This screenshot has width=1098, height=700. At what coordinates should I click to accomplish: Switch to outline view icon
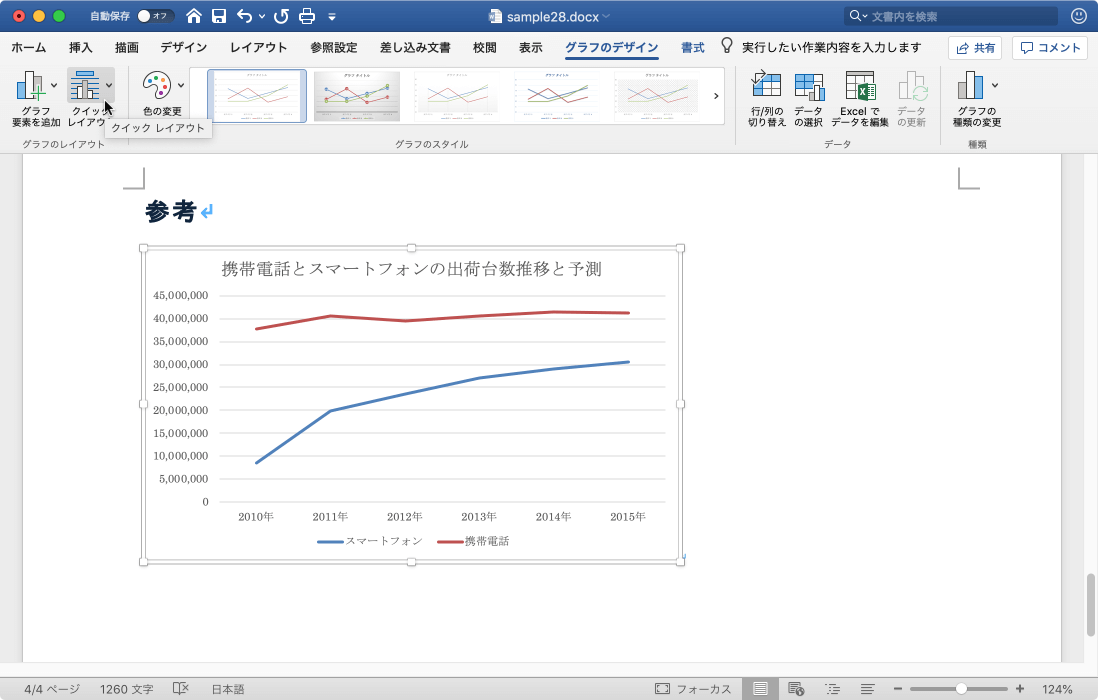click(832, 689)
